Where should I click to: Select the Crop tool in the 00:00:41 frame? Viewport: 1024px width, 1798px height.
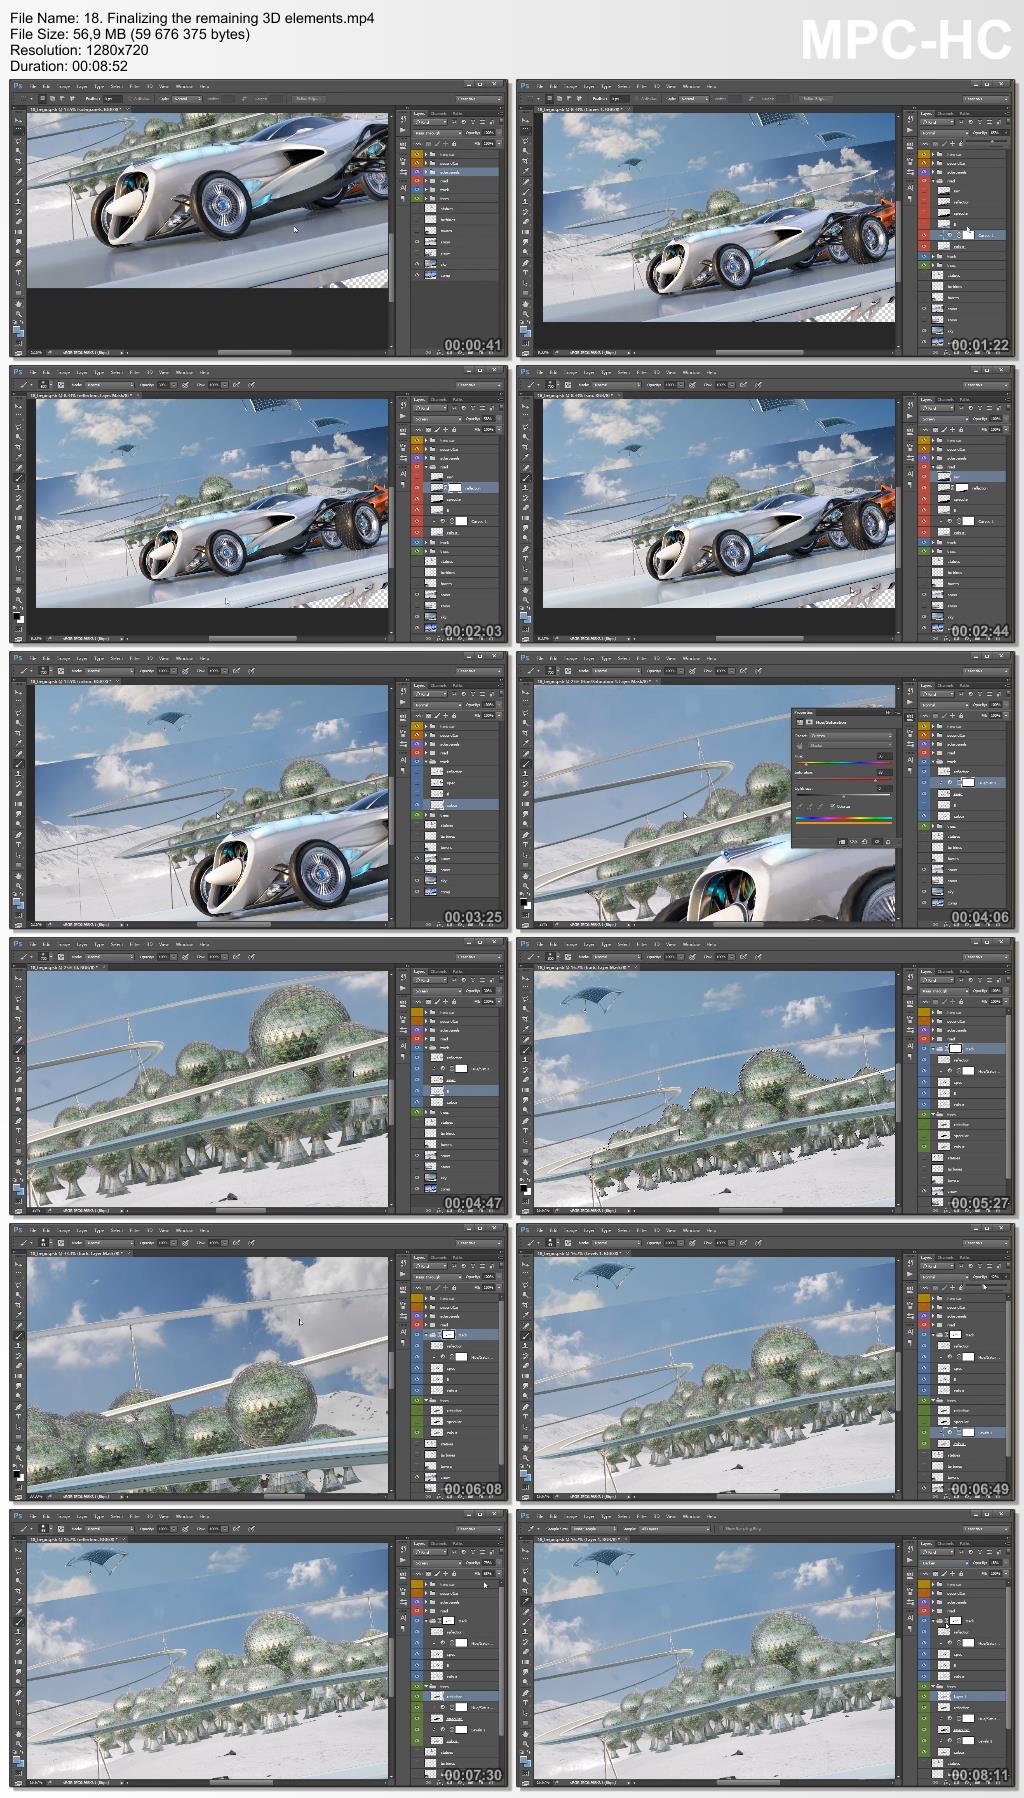click(18, 161)
